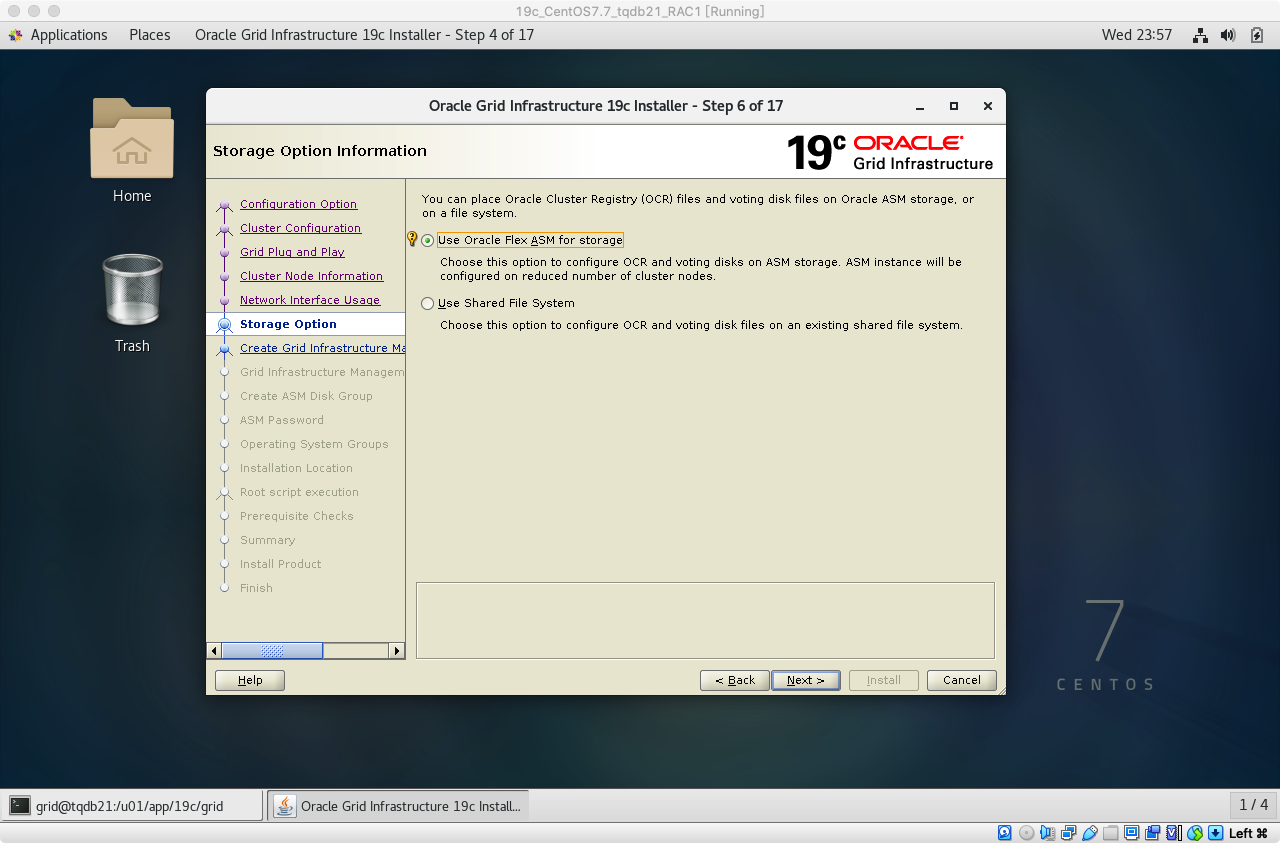
Task: Switch to Oracle Grid Infrastructure installer taskbar item
Action: 399,806
